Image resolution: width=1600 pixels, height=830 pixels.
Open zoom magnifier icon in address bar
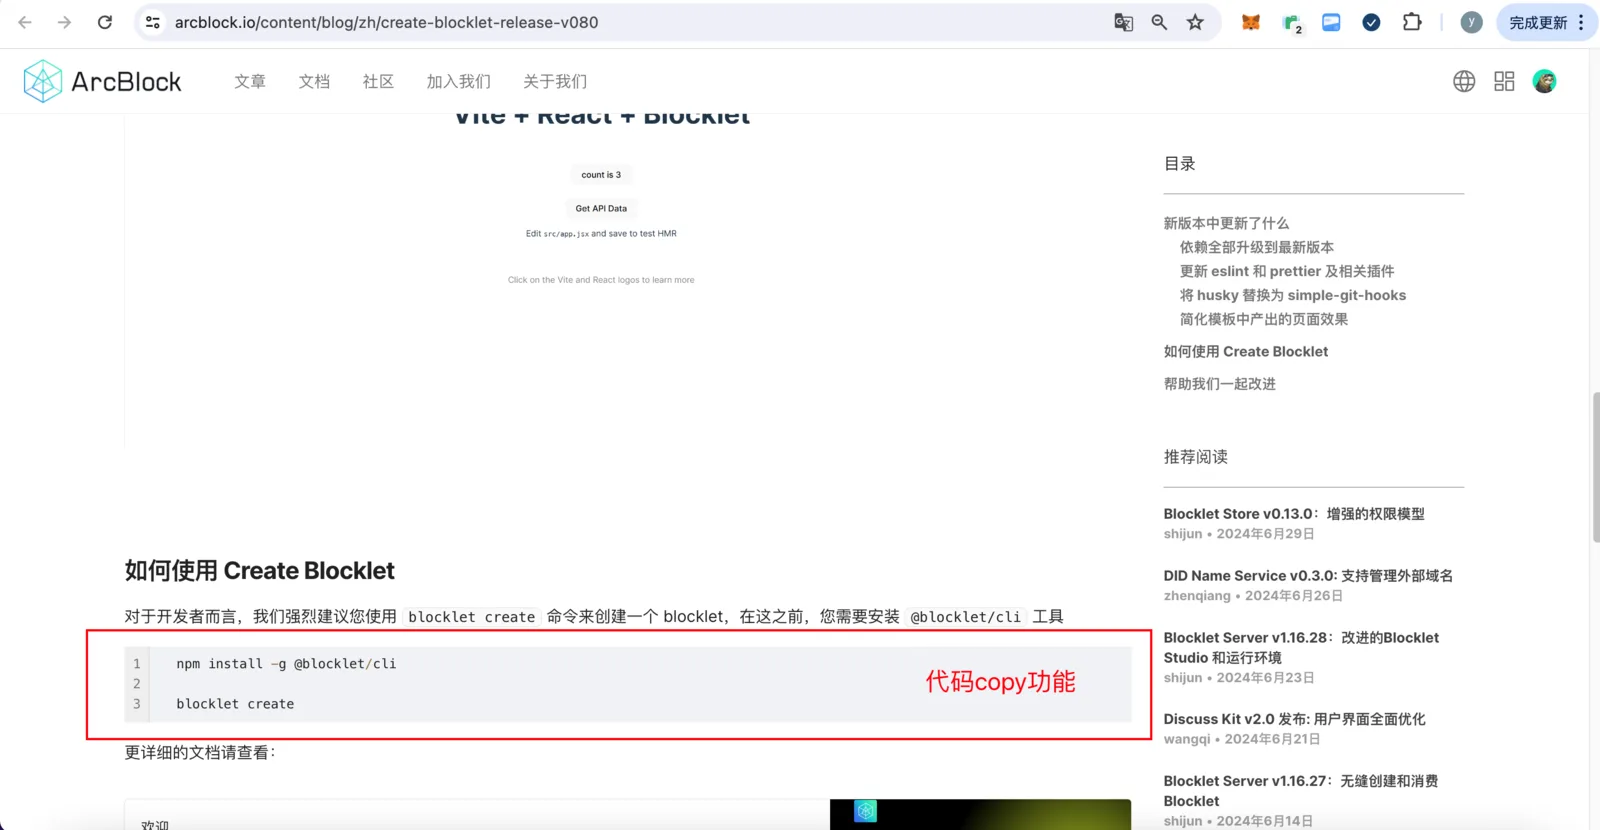1159,22
